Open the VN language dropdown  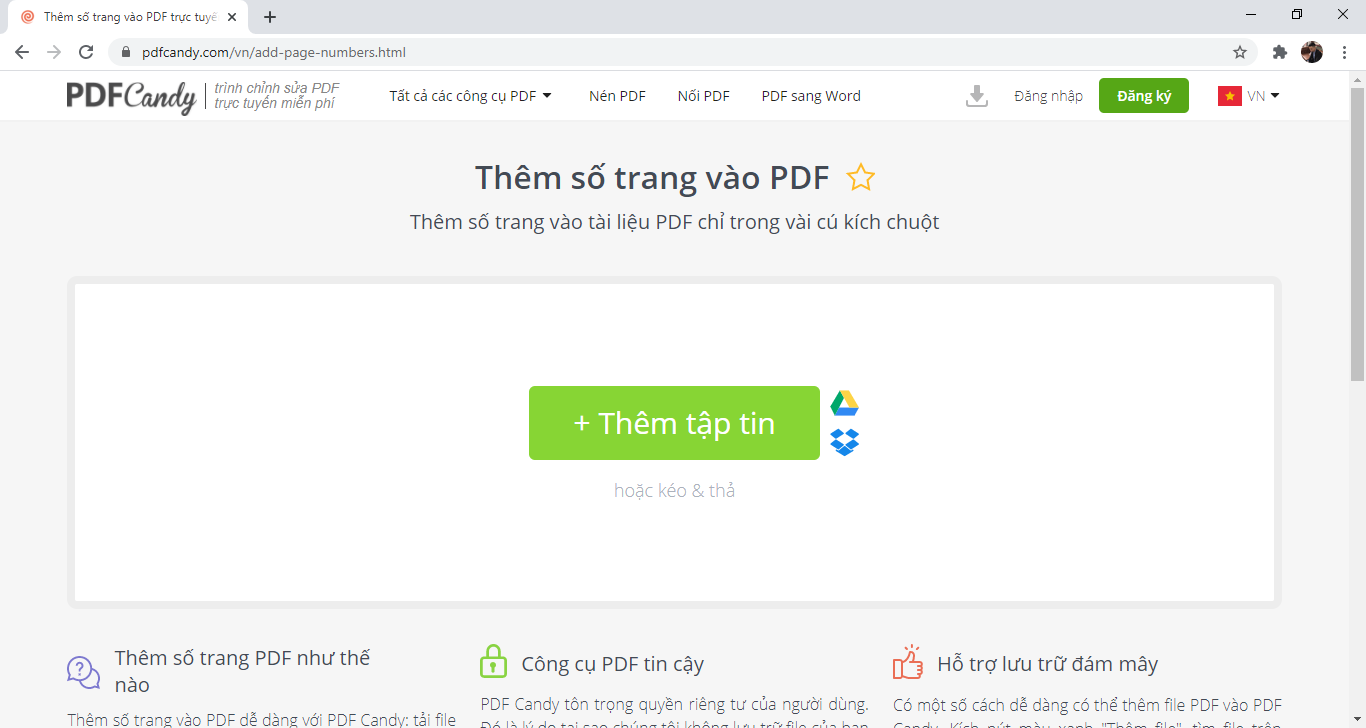click(x=1264, y=96)
